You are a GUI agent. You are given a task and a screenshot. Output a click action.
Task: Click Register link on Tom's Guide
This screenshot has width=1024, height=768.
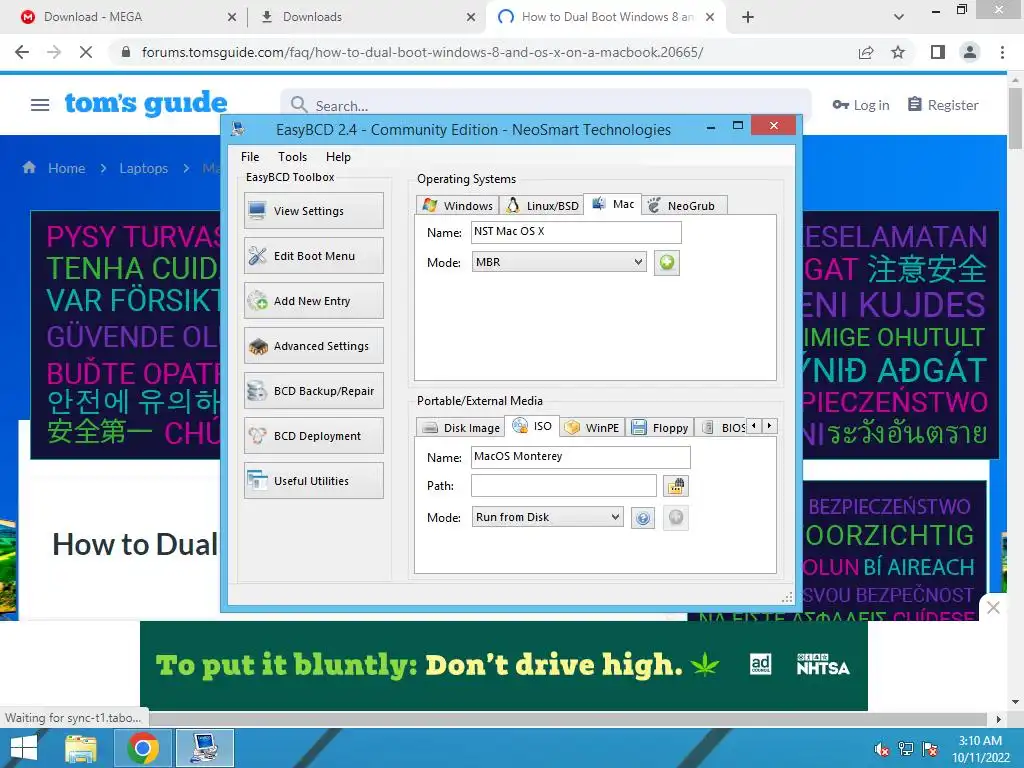coord(944,105)
